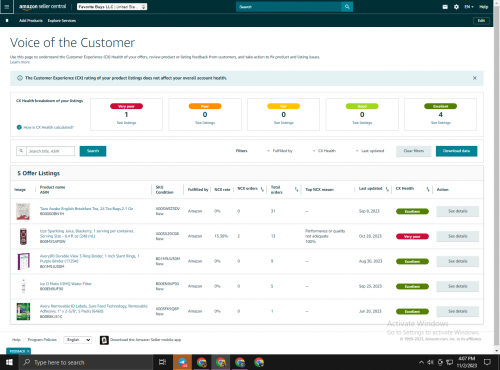Open How is CX Health calculated link

(x=49, y=127)
